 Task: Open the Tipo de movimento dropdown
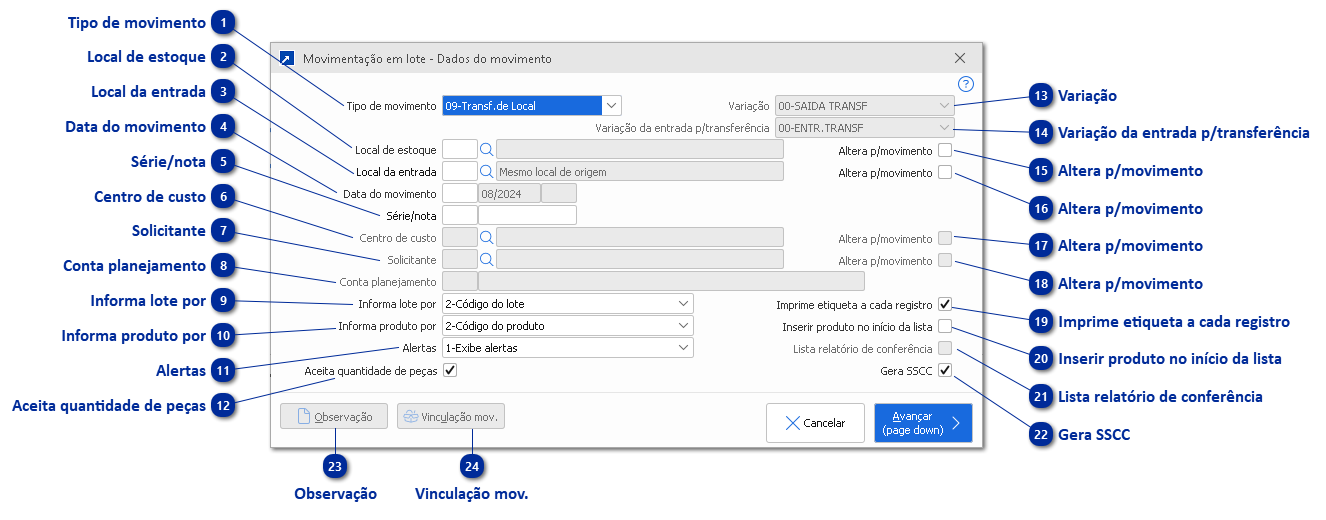click(x=612, y=105)
